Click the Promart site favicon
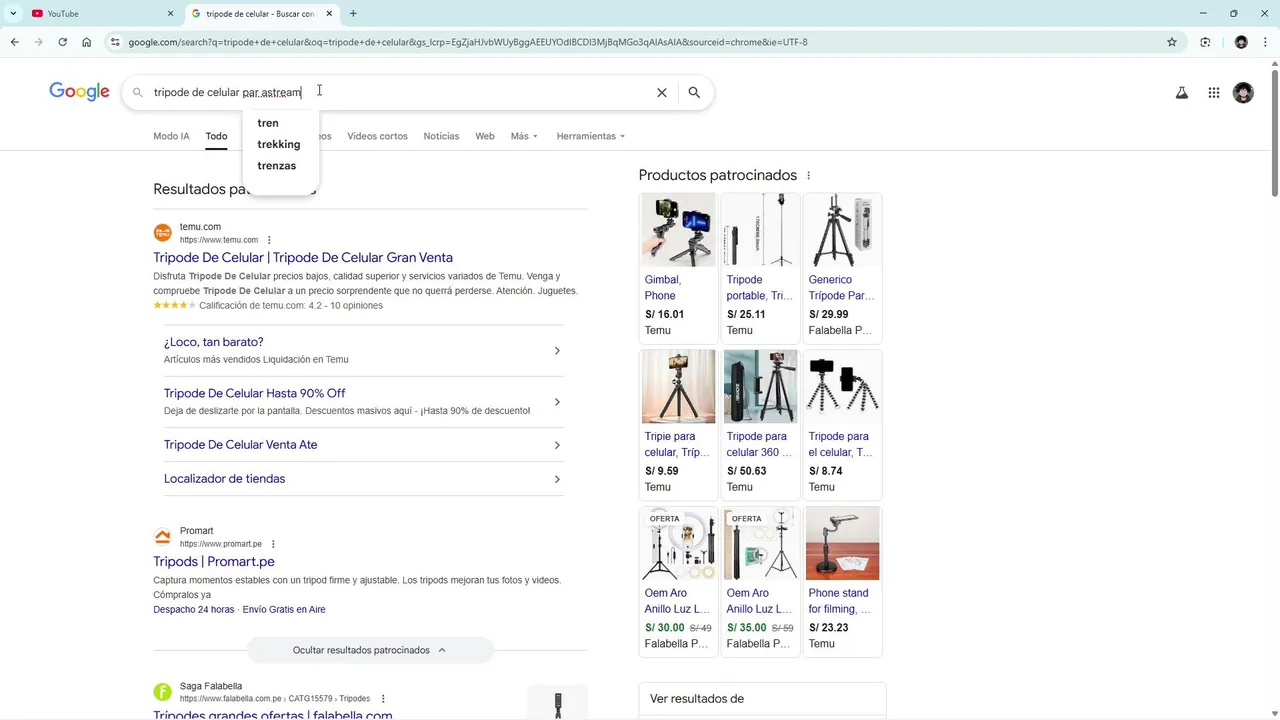 pos(162,537)
